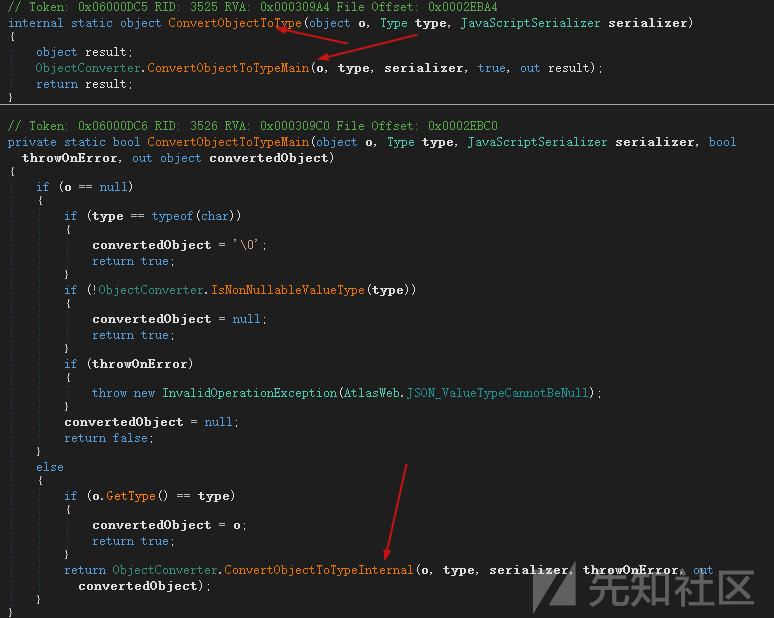Click the 'true' argument in ConvertObjectToTypeMain call
The width and height of the screenshot is (774, 618).
(491, 68)
